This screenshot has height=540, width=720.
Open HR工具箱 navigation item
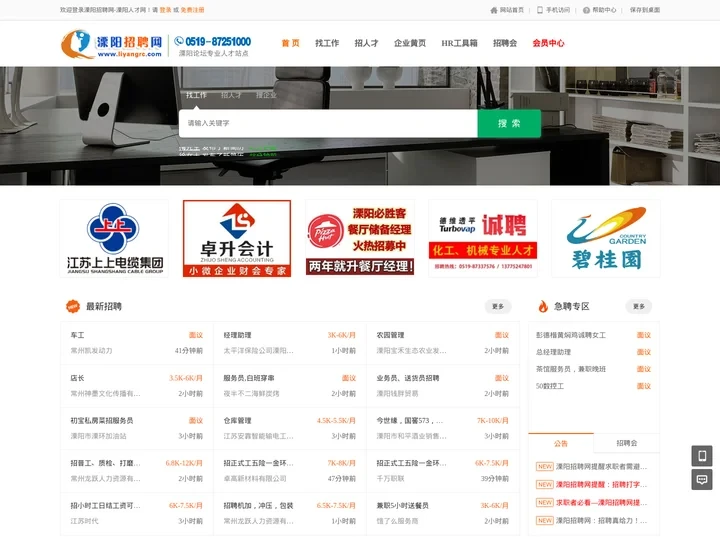[459, 43]
